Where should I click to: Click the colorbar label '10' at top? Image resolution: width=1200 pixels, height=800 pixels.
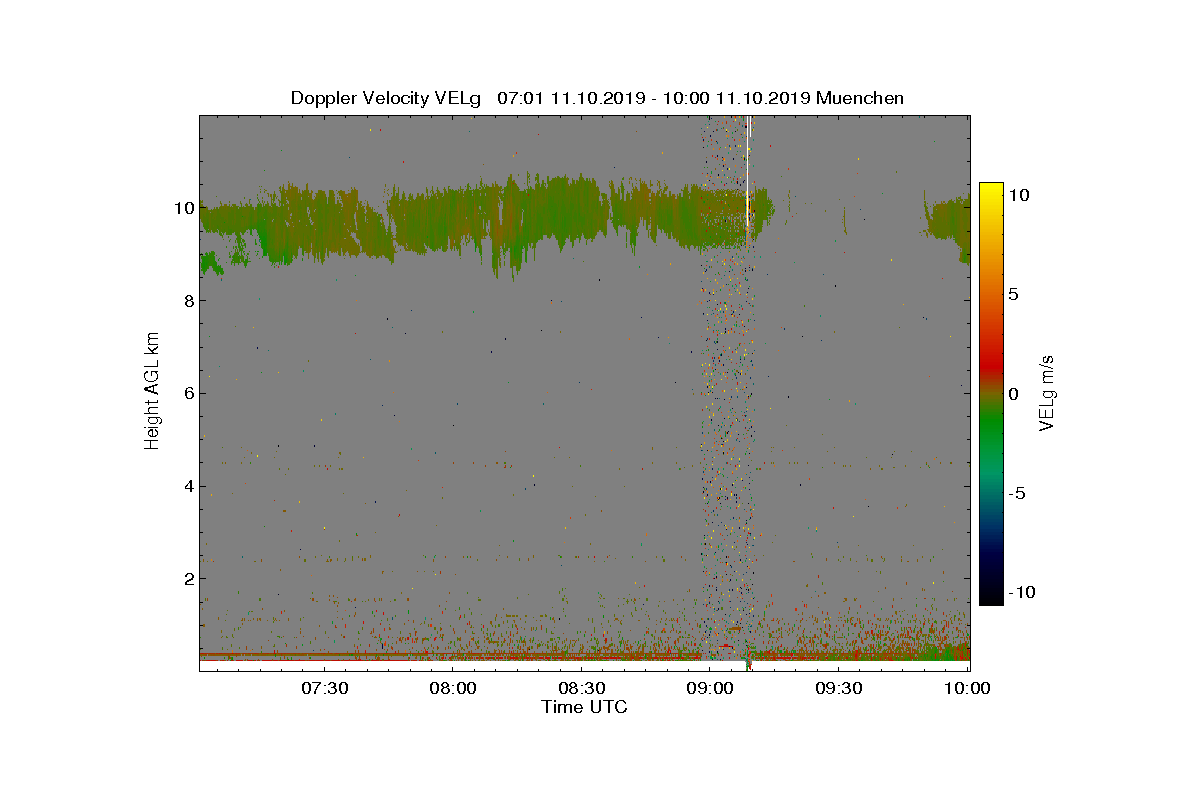[1019, 196]
